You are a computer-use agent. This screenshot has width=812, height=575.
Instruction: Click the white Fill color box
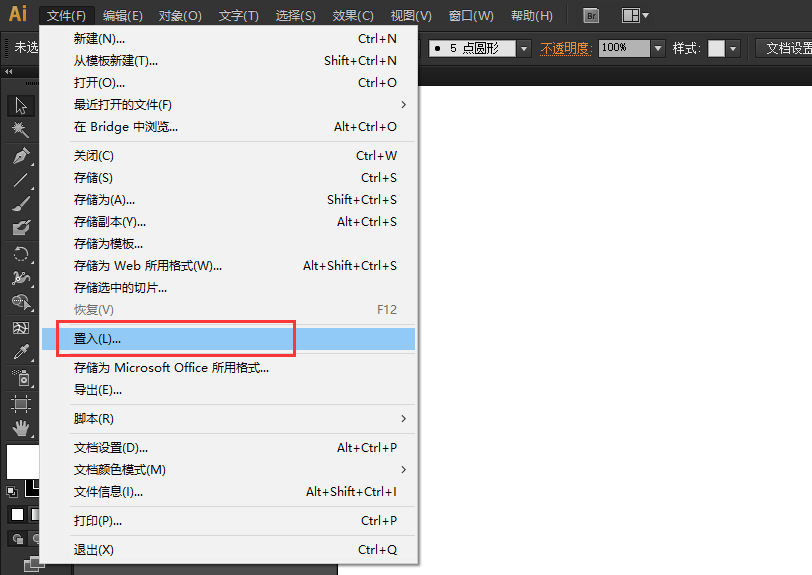22,461
